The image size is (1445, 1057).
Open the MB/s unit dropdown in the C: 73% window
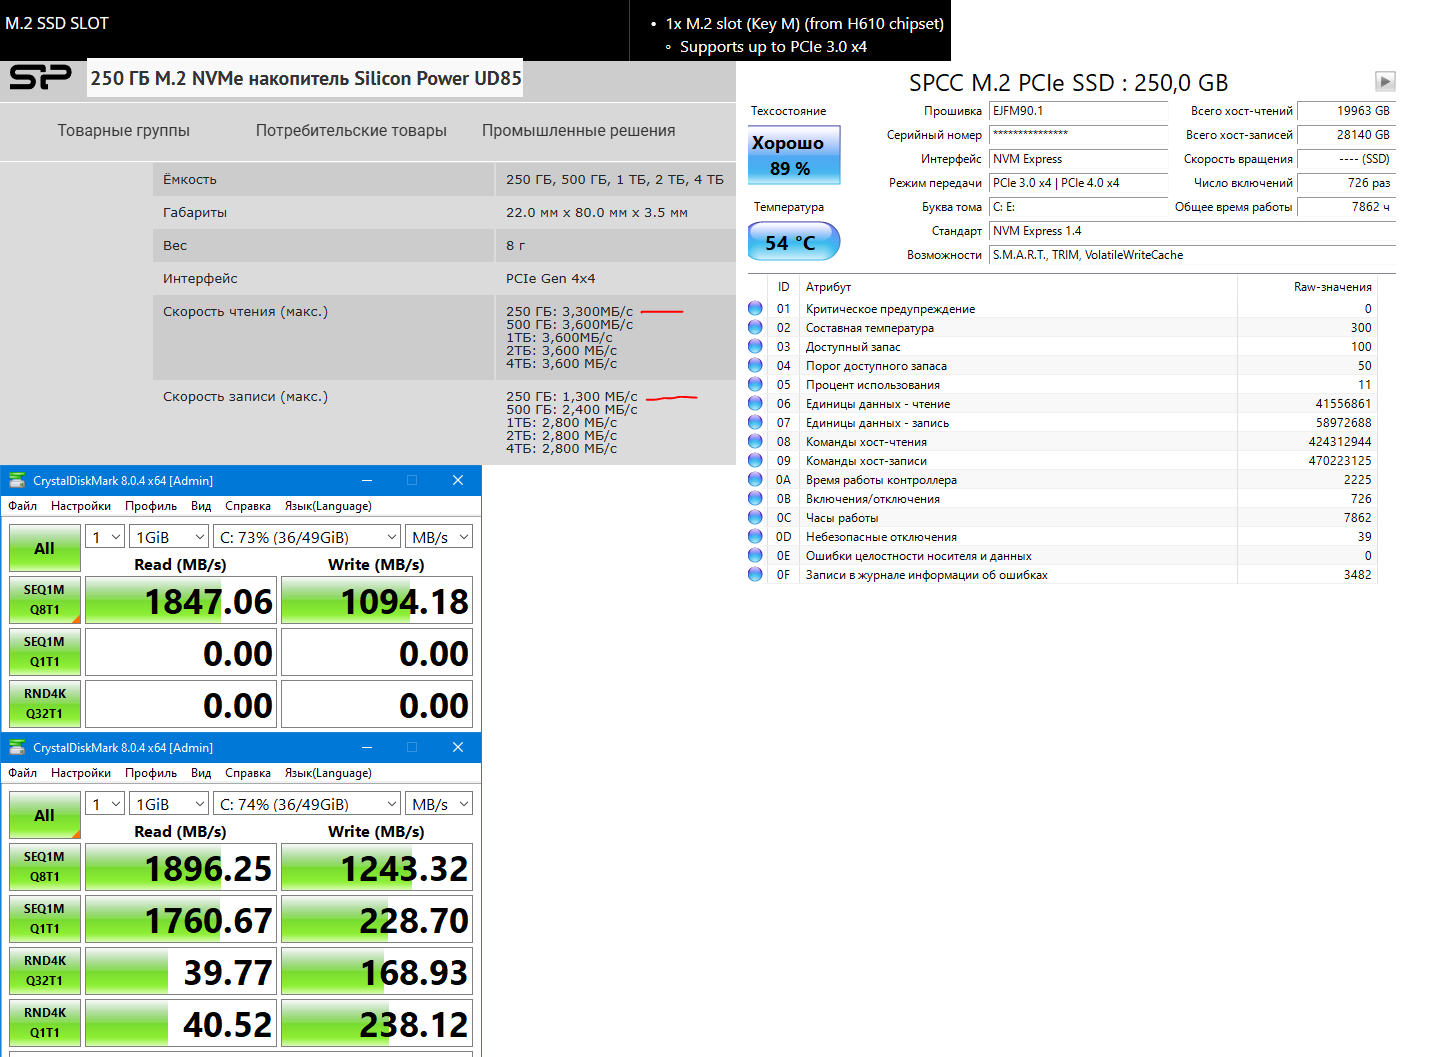click(x=439, y=537)
